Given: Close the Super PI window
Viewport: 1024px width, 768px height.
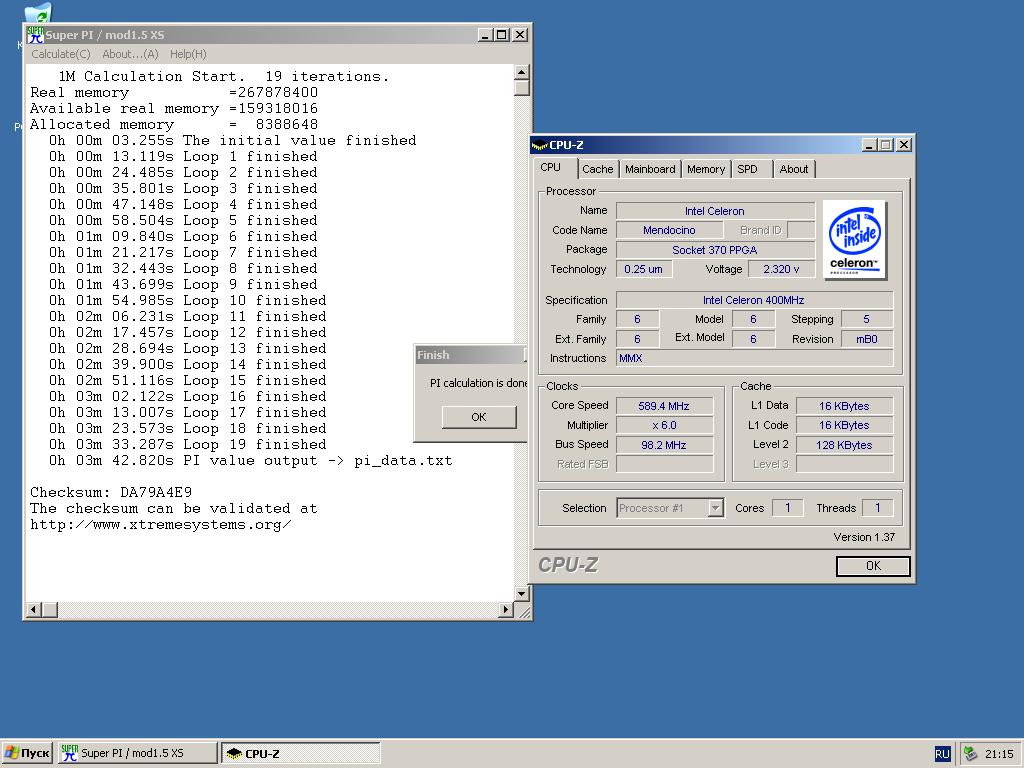Looking at the screenshot, I should pos(520,35).
